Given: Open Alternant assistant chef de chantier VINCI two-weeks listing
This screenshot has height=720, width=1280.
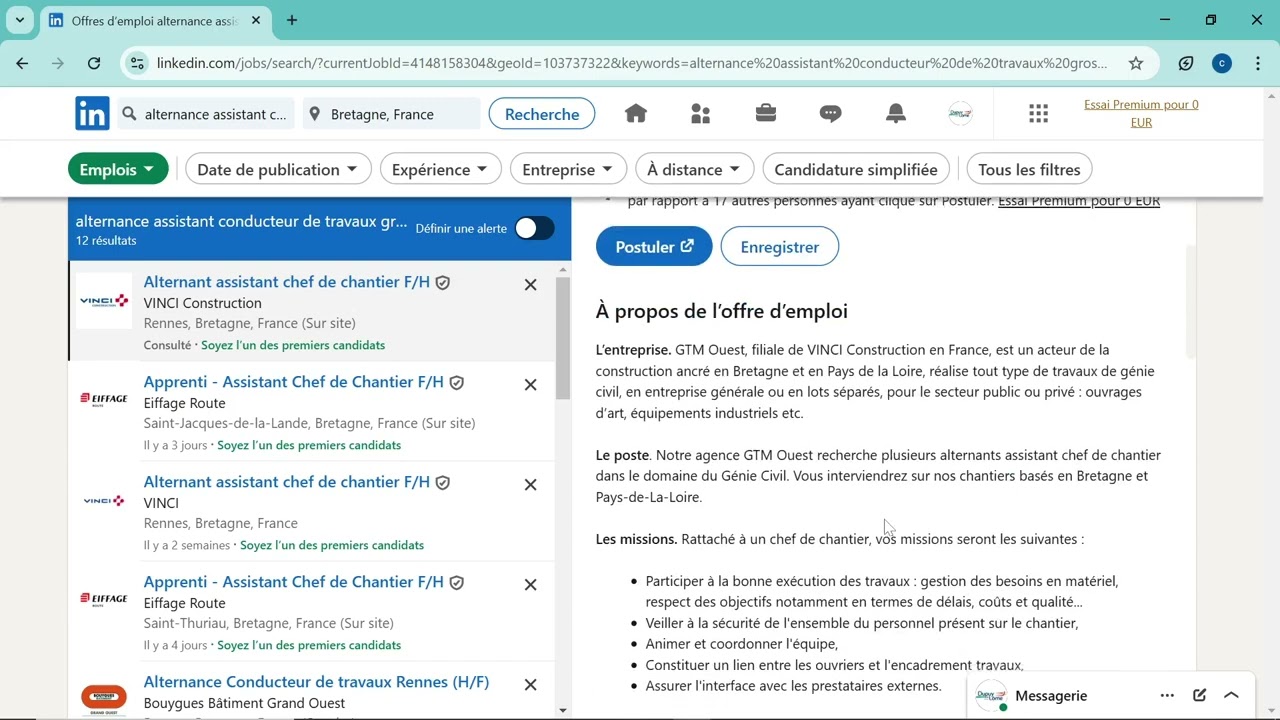Looking at the screenshot, I should pyautogui.click(x=287, y=482).
